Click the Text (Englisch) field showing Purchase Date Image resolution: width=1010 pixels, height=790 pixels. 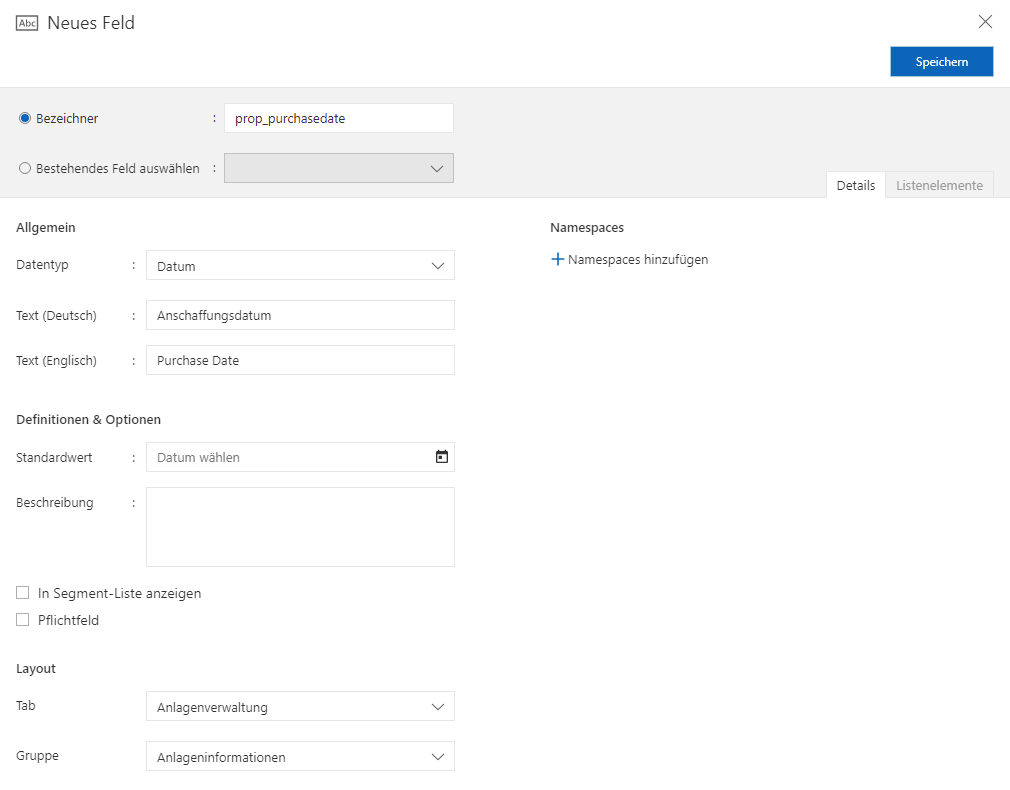(300, 360)
